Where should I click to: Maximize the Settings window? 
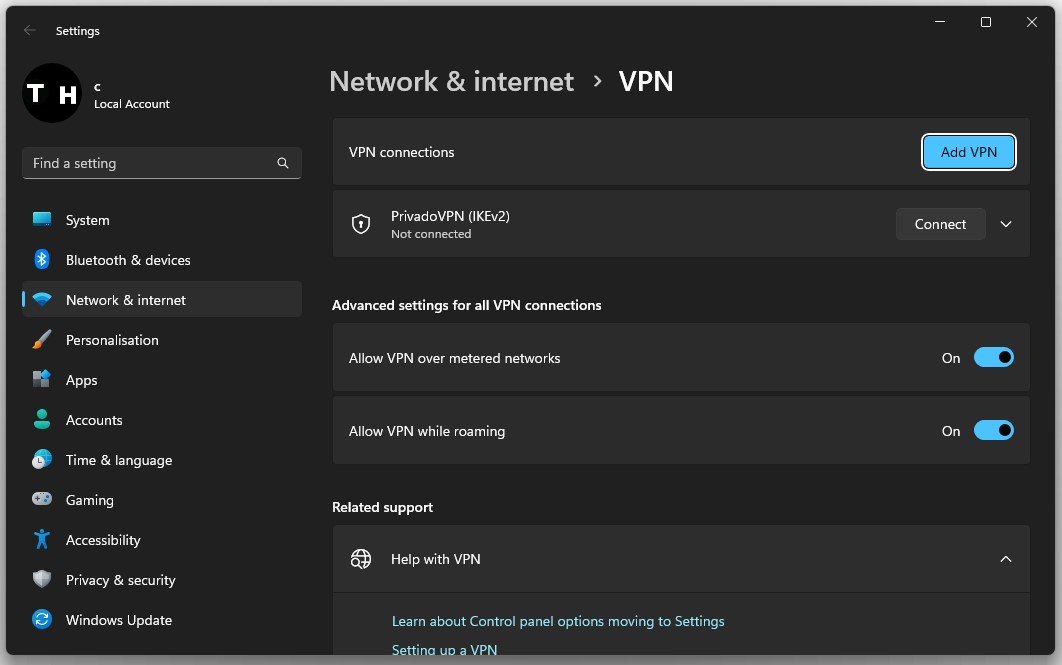[985, 22]
